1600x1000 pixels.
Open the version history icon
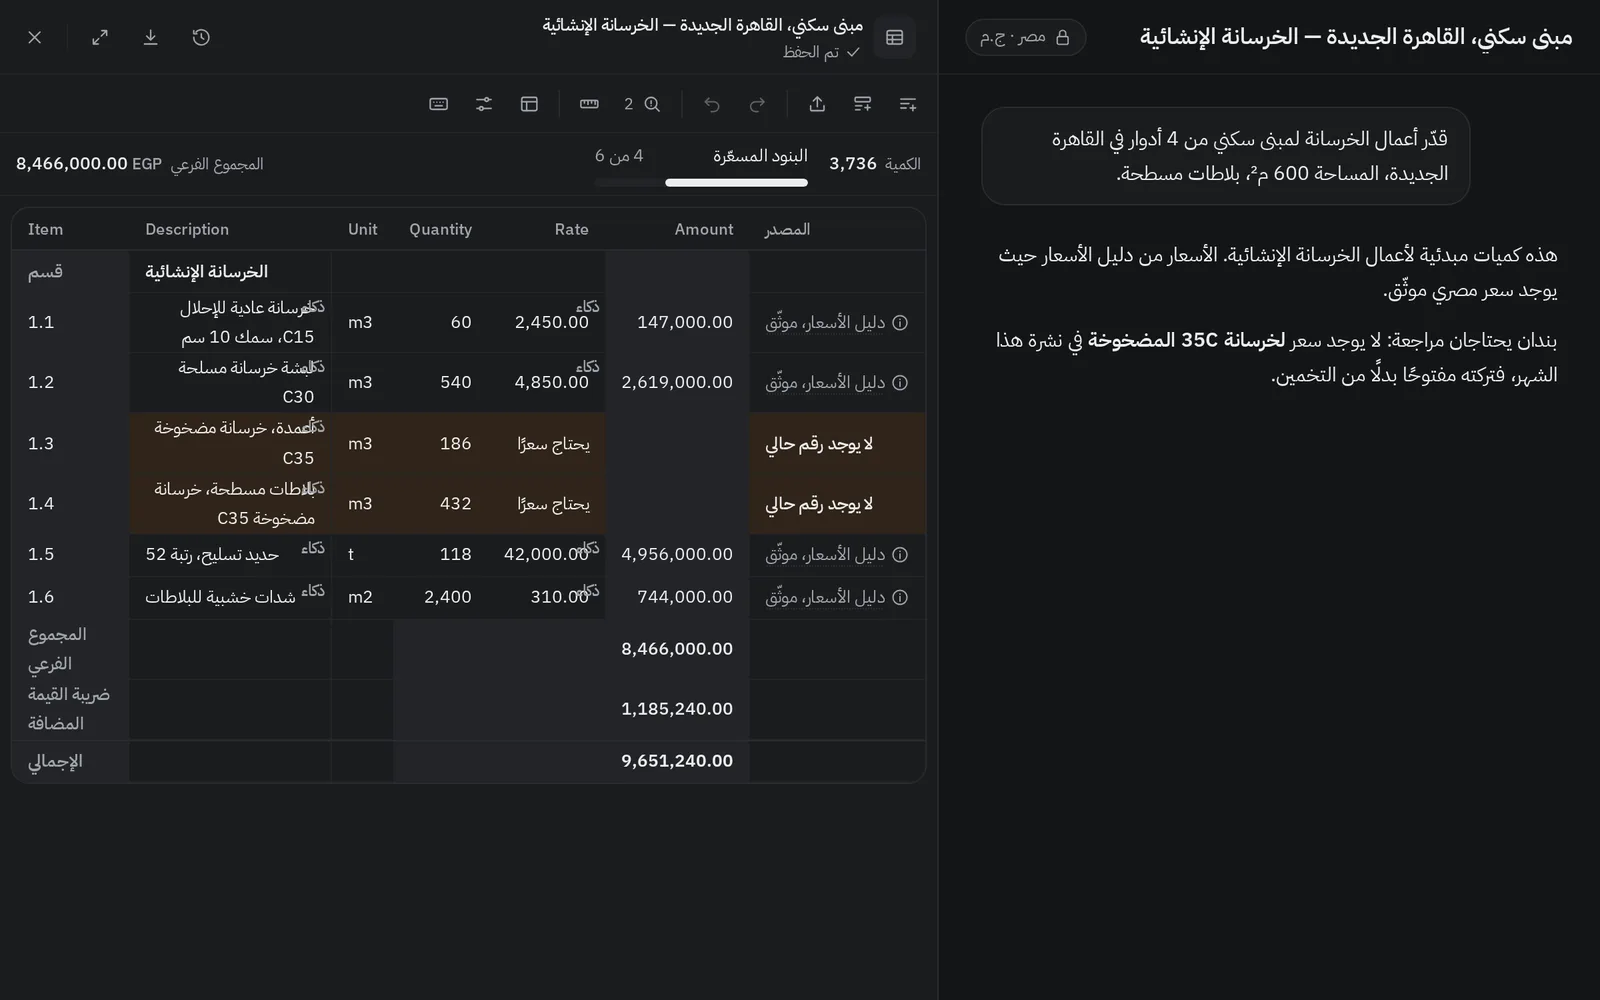(201, 37)
